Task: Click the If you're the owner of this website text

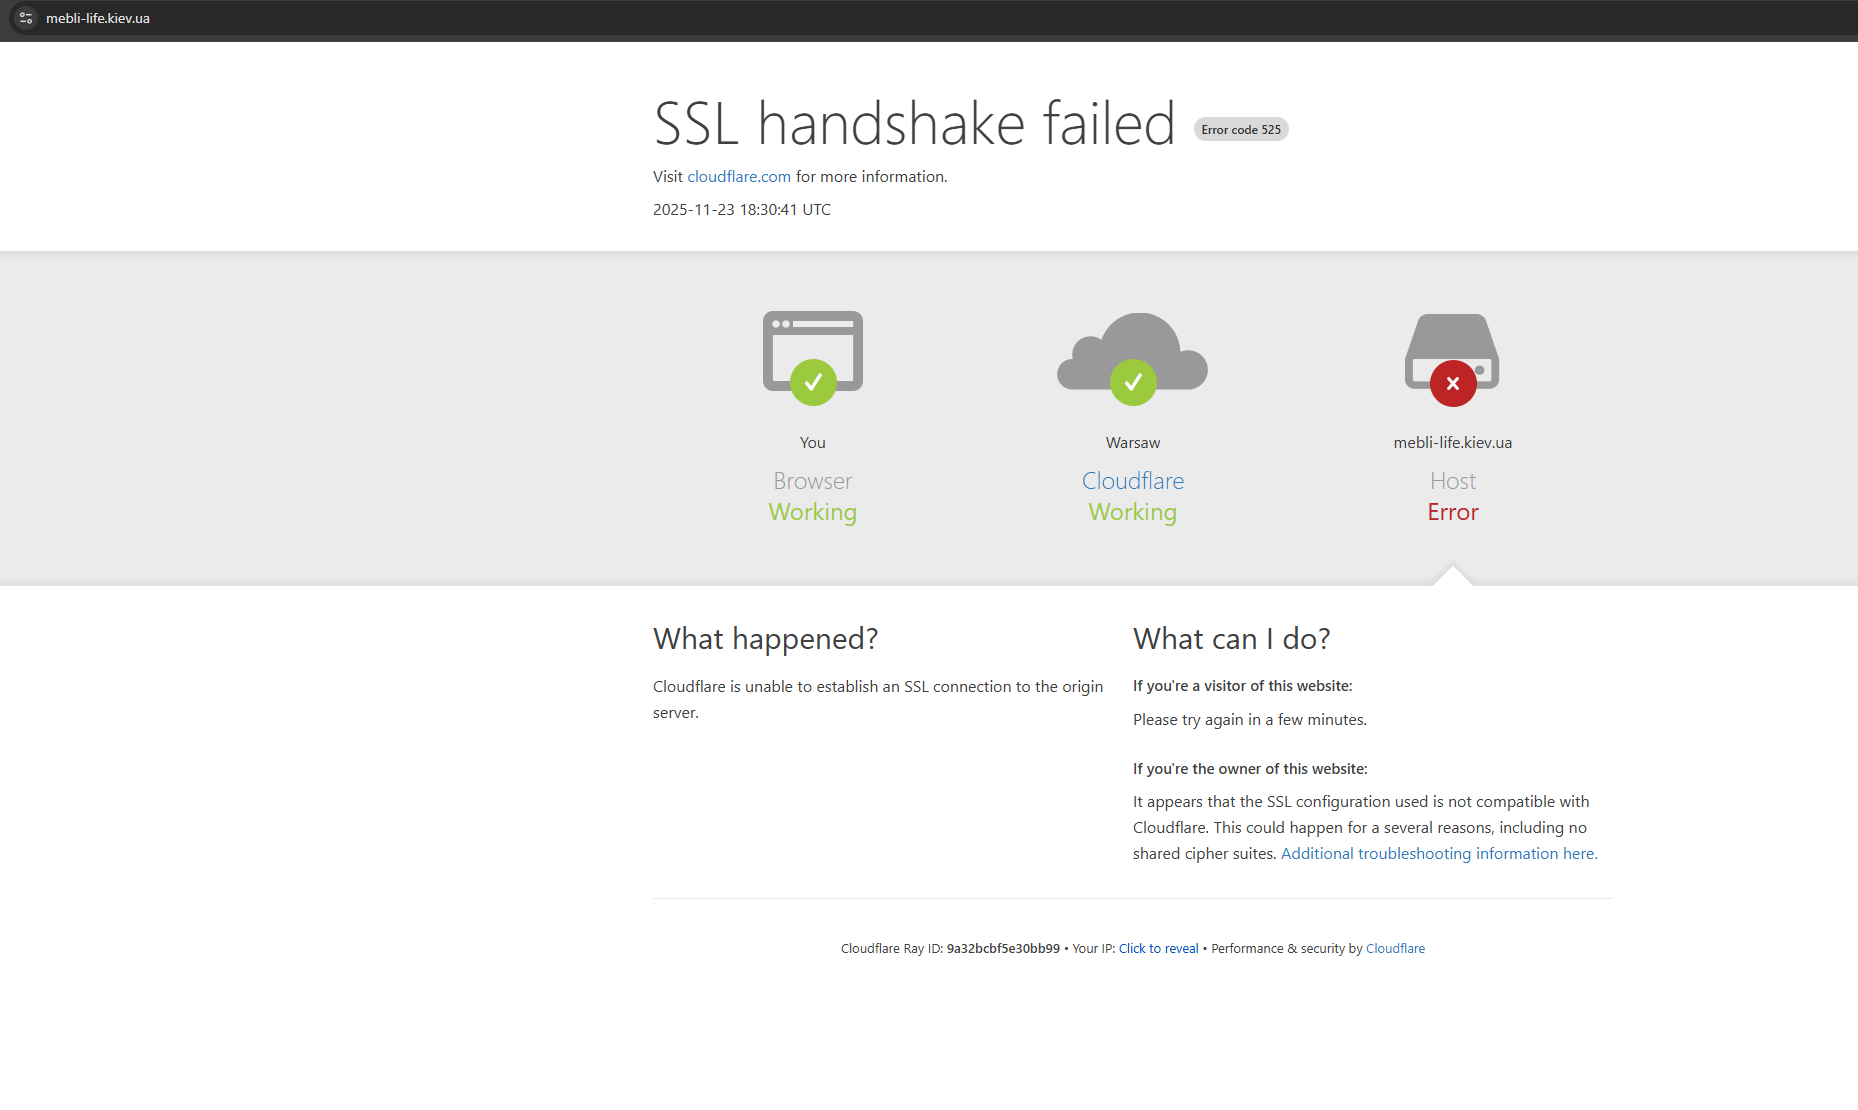Action: 1250,769
